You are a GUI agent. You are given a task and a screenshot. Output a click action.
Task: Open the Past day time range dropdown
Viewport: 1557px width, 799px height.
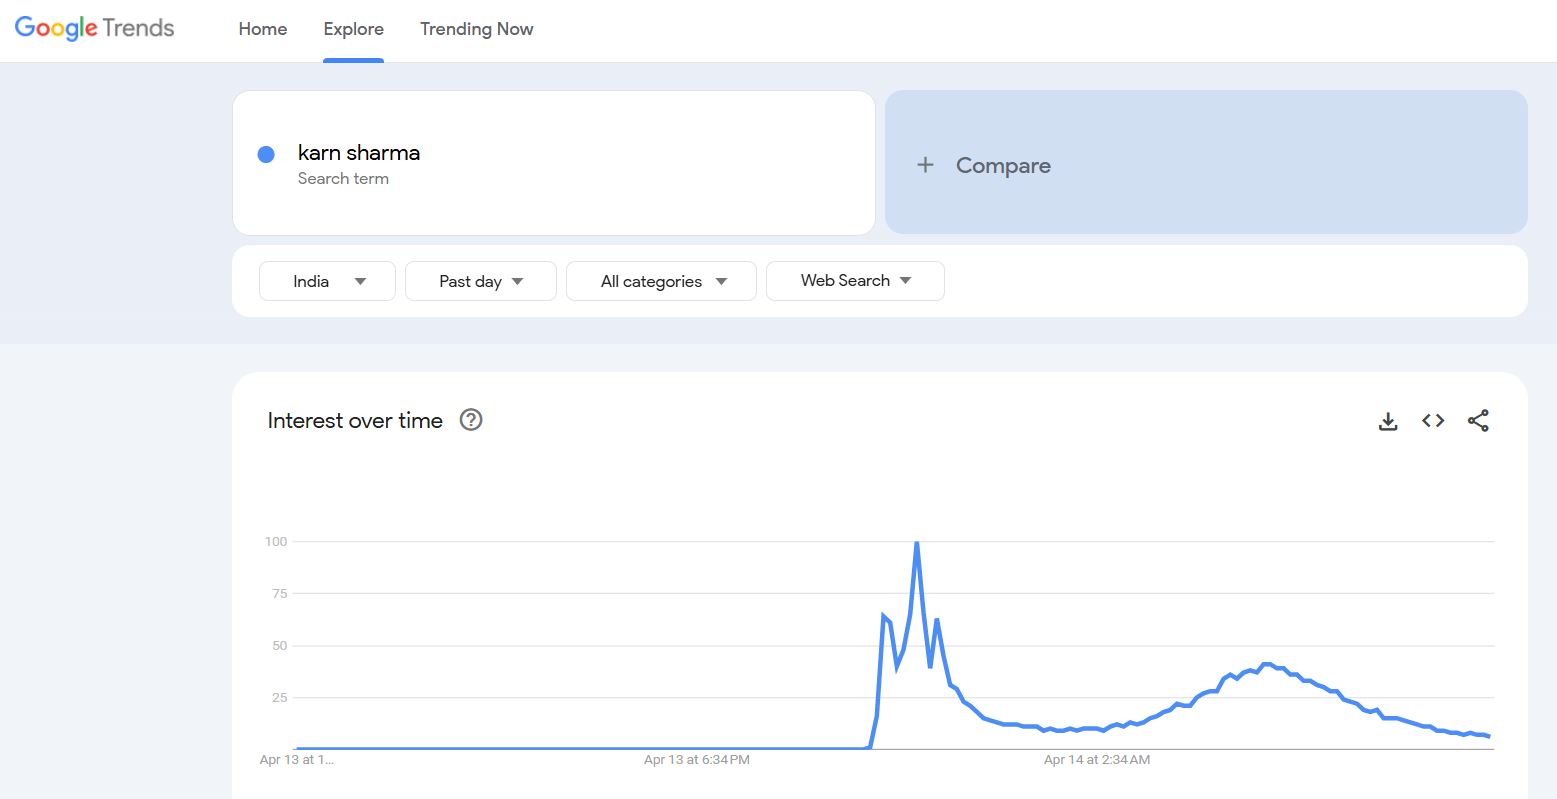[480, 281]
